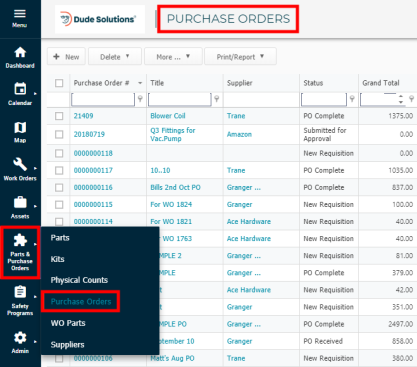The width and height of the screenshot is (417, 367).
Task: Tick checkbox for purchase order 0000000117
Action: tap(59, 170)
